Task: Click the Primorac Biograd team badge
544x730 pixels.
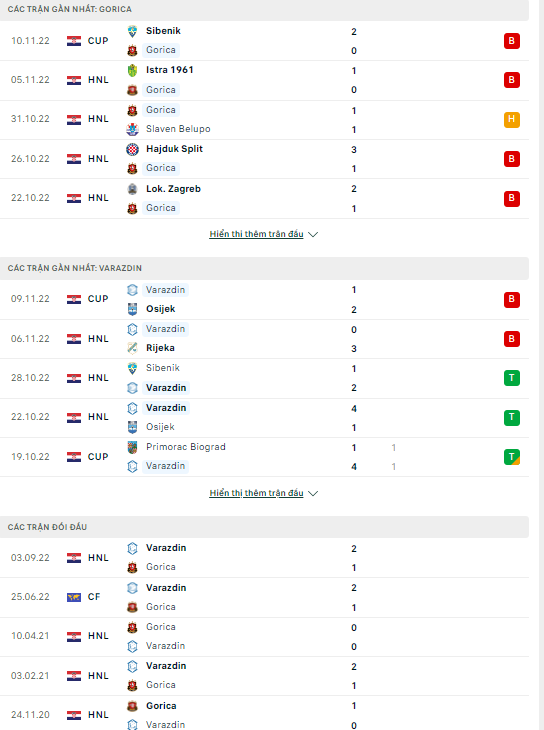Action: (132, 447)
